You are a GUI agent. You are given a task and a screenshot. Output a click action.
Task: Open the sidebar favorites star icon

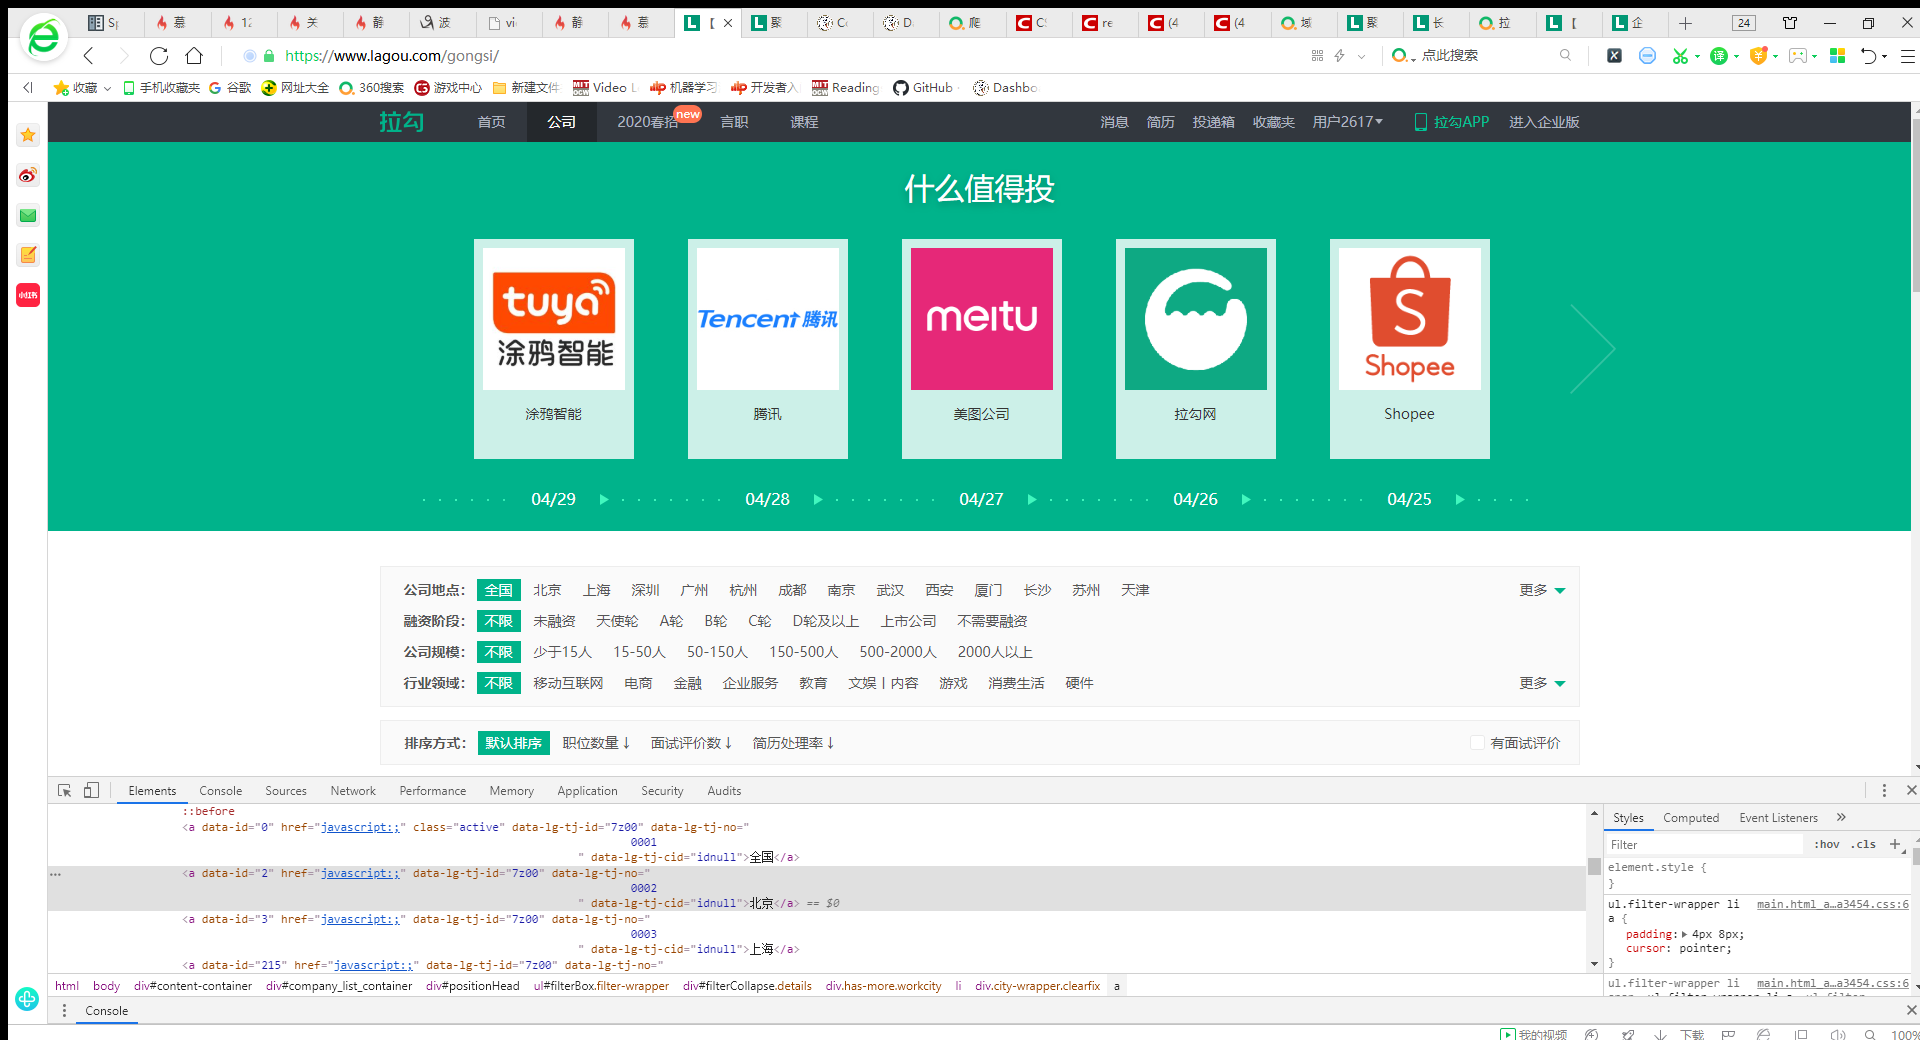point(28,135)
